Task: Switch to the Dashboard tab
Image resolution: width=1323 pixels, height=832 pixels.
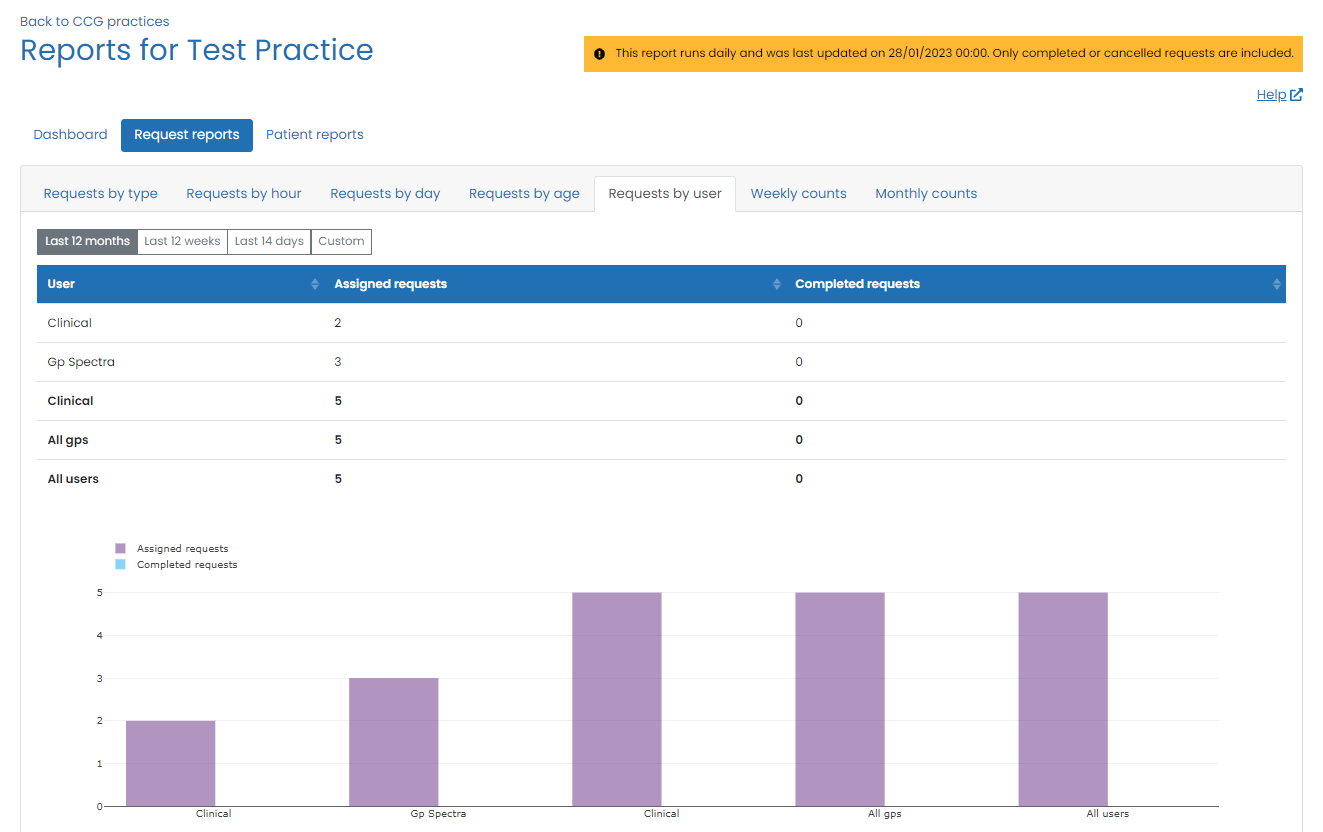Action: pyautogui.click(x=70, y=134)
